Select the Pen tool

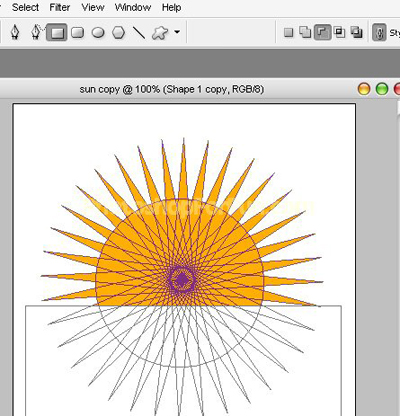point(15,32)
